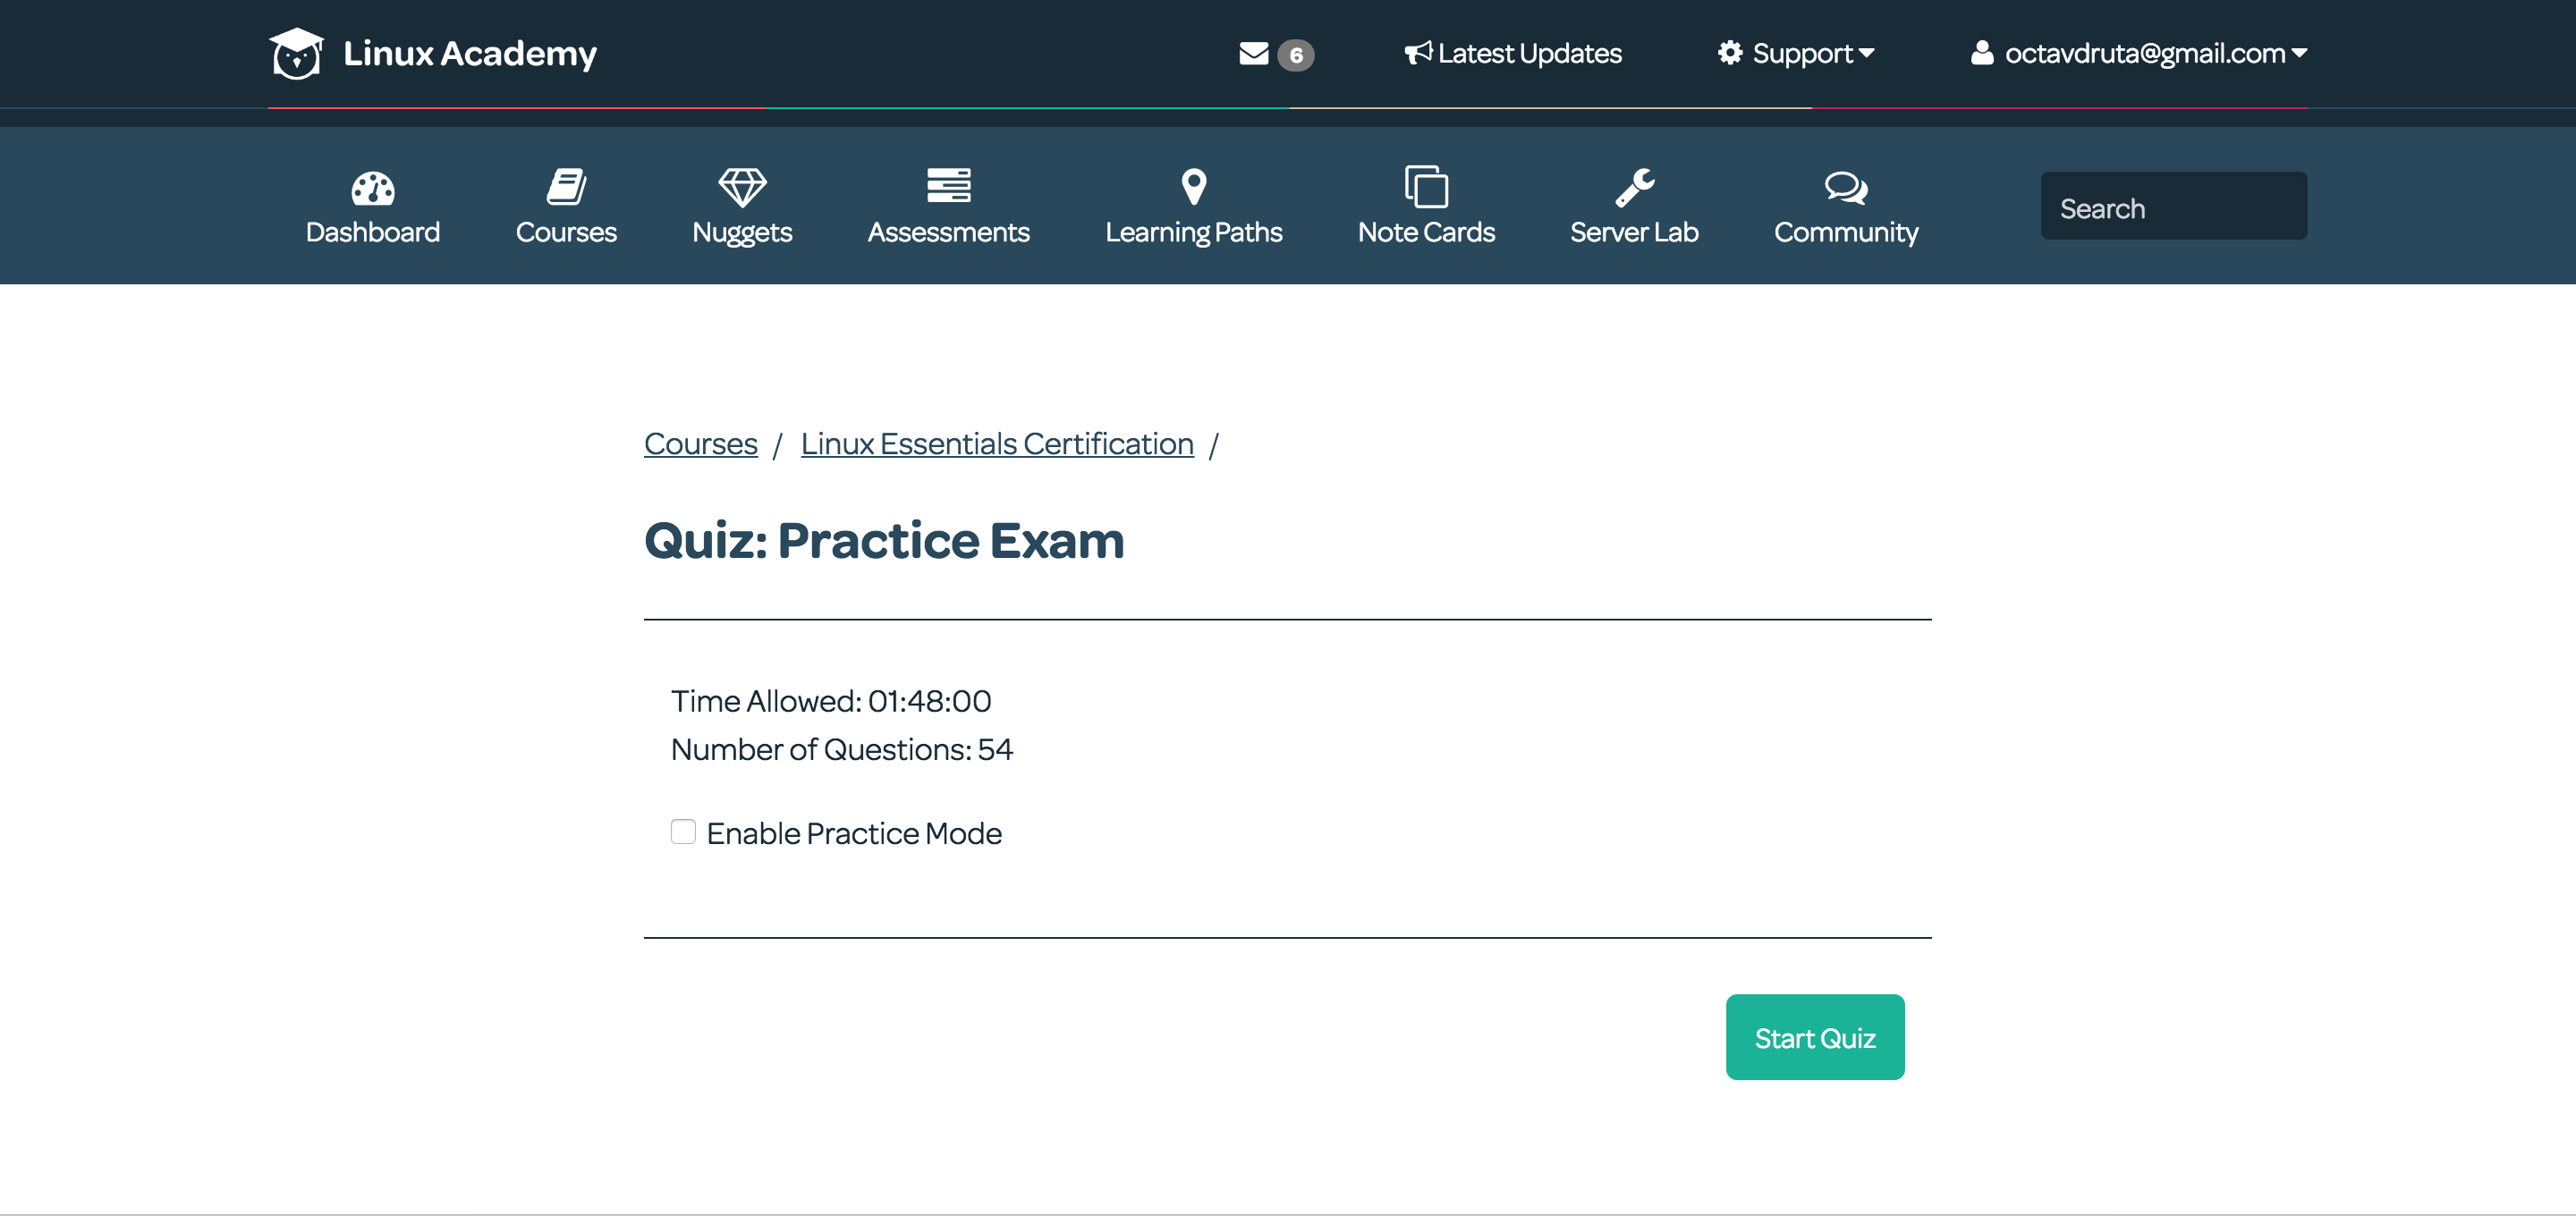Open the Assessments nav label
The height and width of the screenshot is (1216, 2576).
point(948,232)
